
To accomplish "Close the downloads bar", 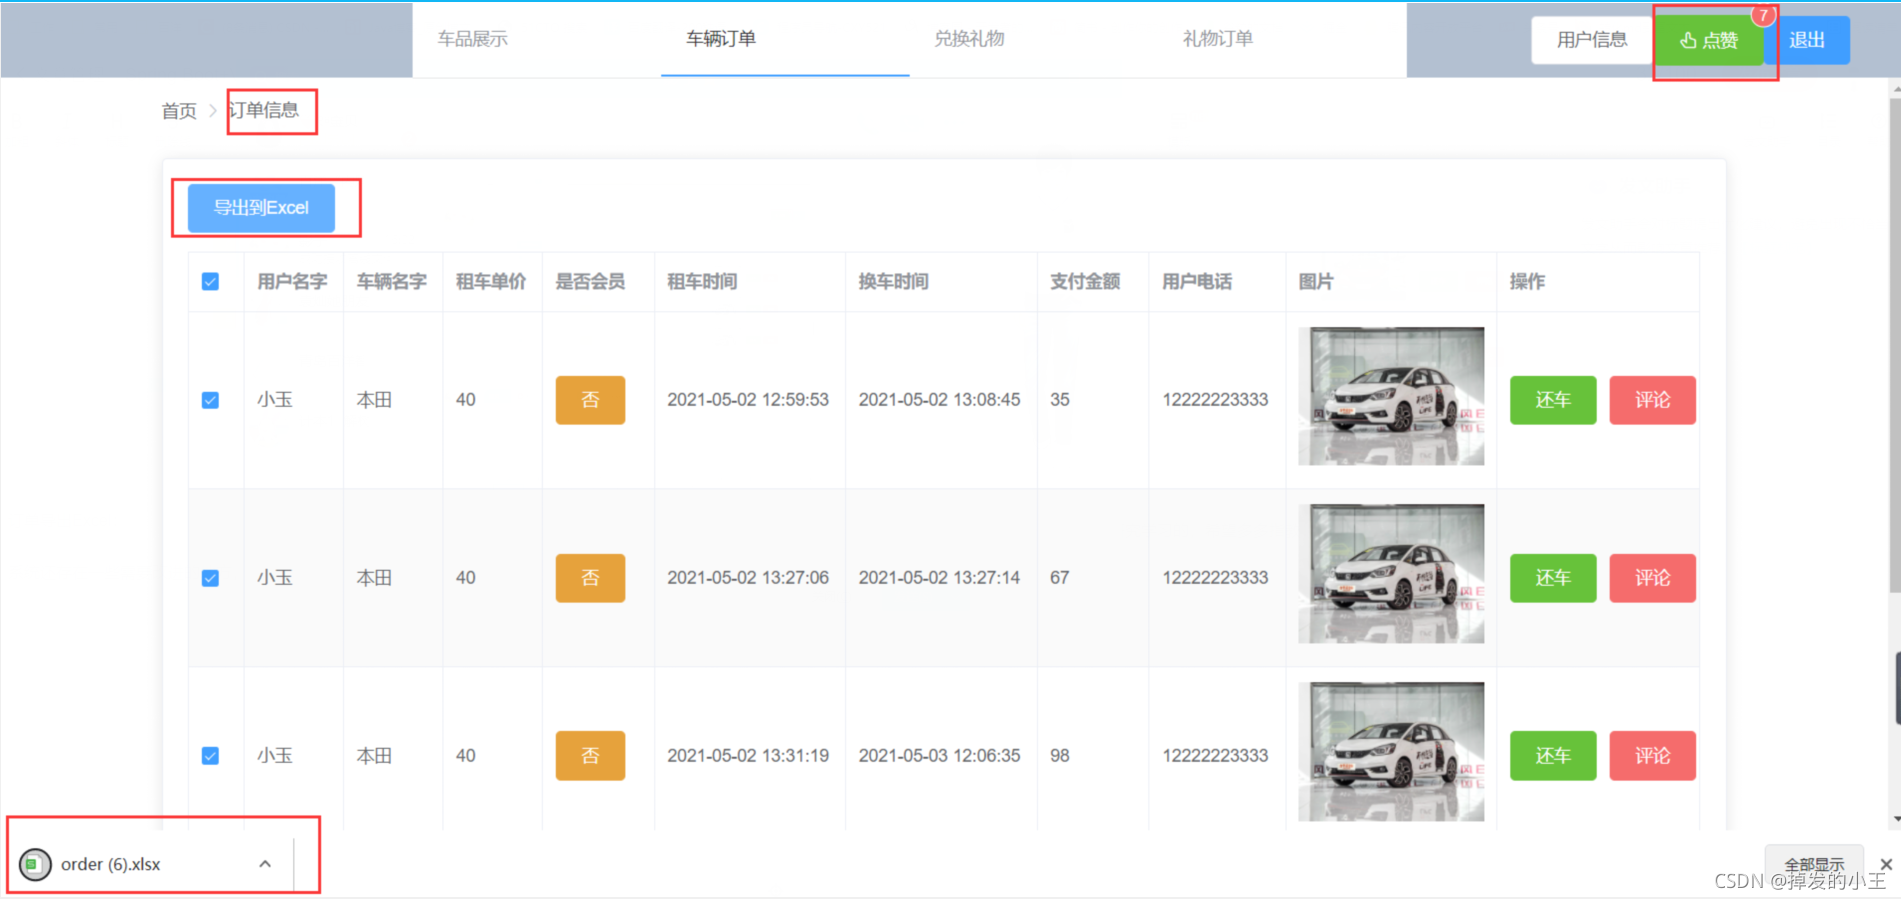I will click(1886, 864).
